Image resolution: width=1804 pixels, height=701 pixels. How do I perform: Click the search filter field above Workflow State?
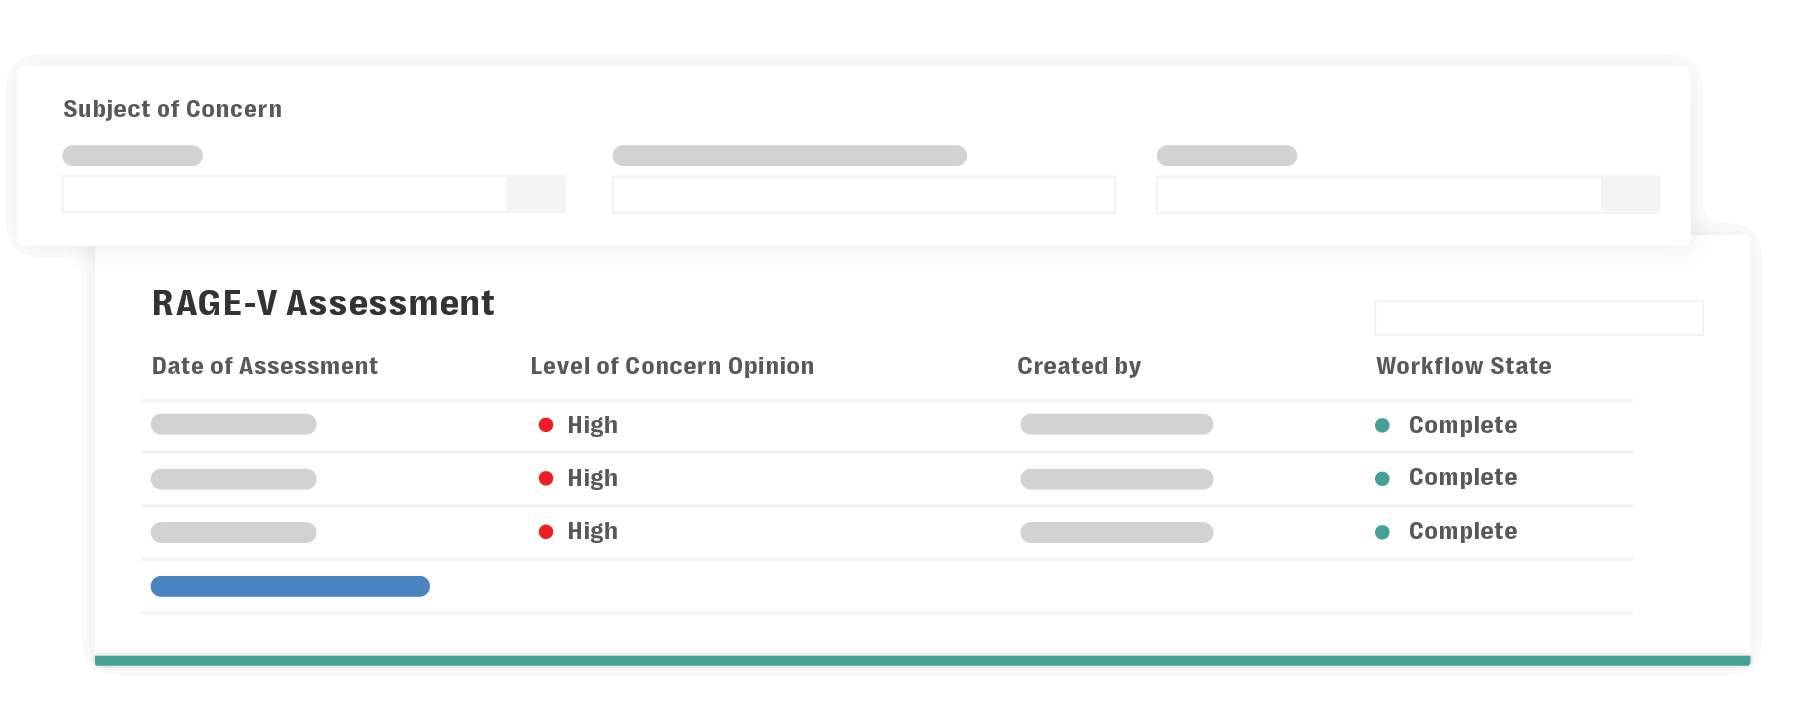[1539, 317]
